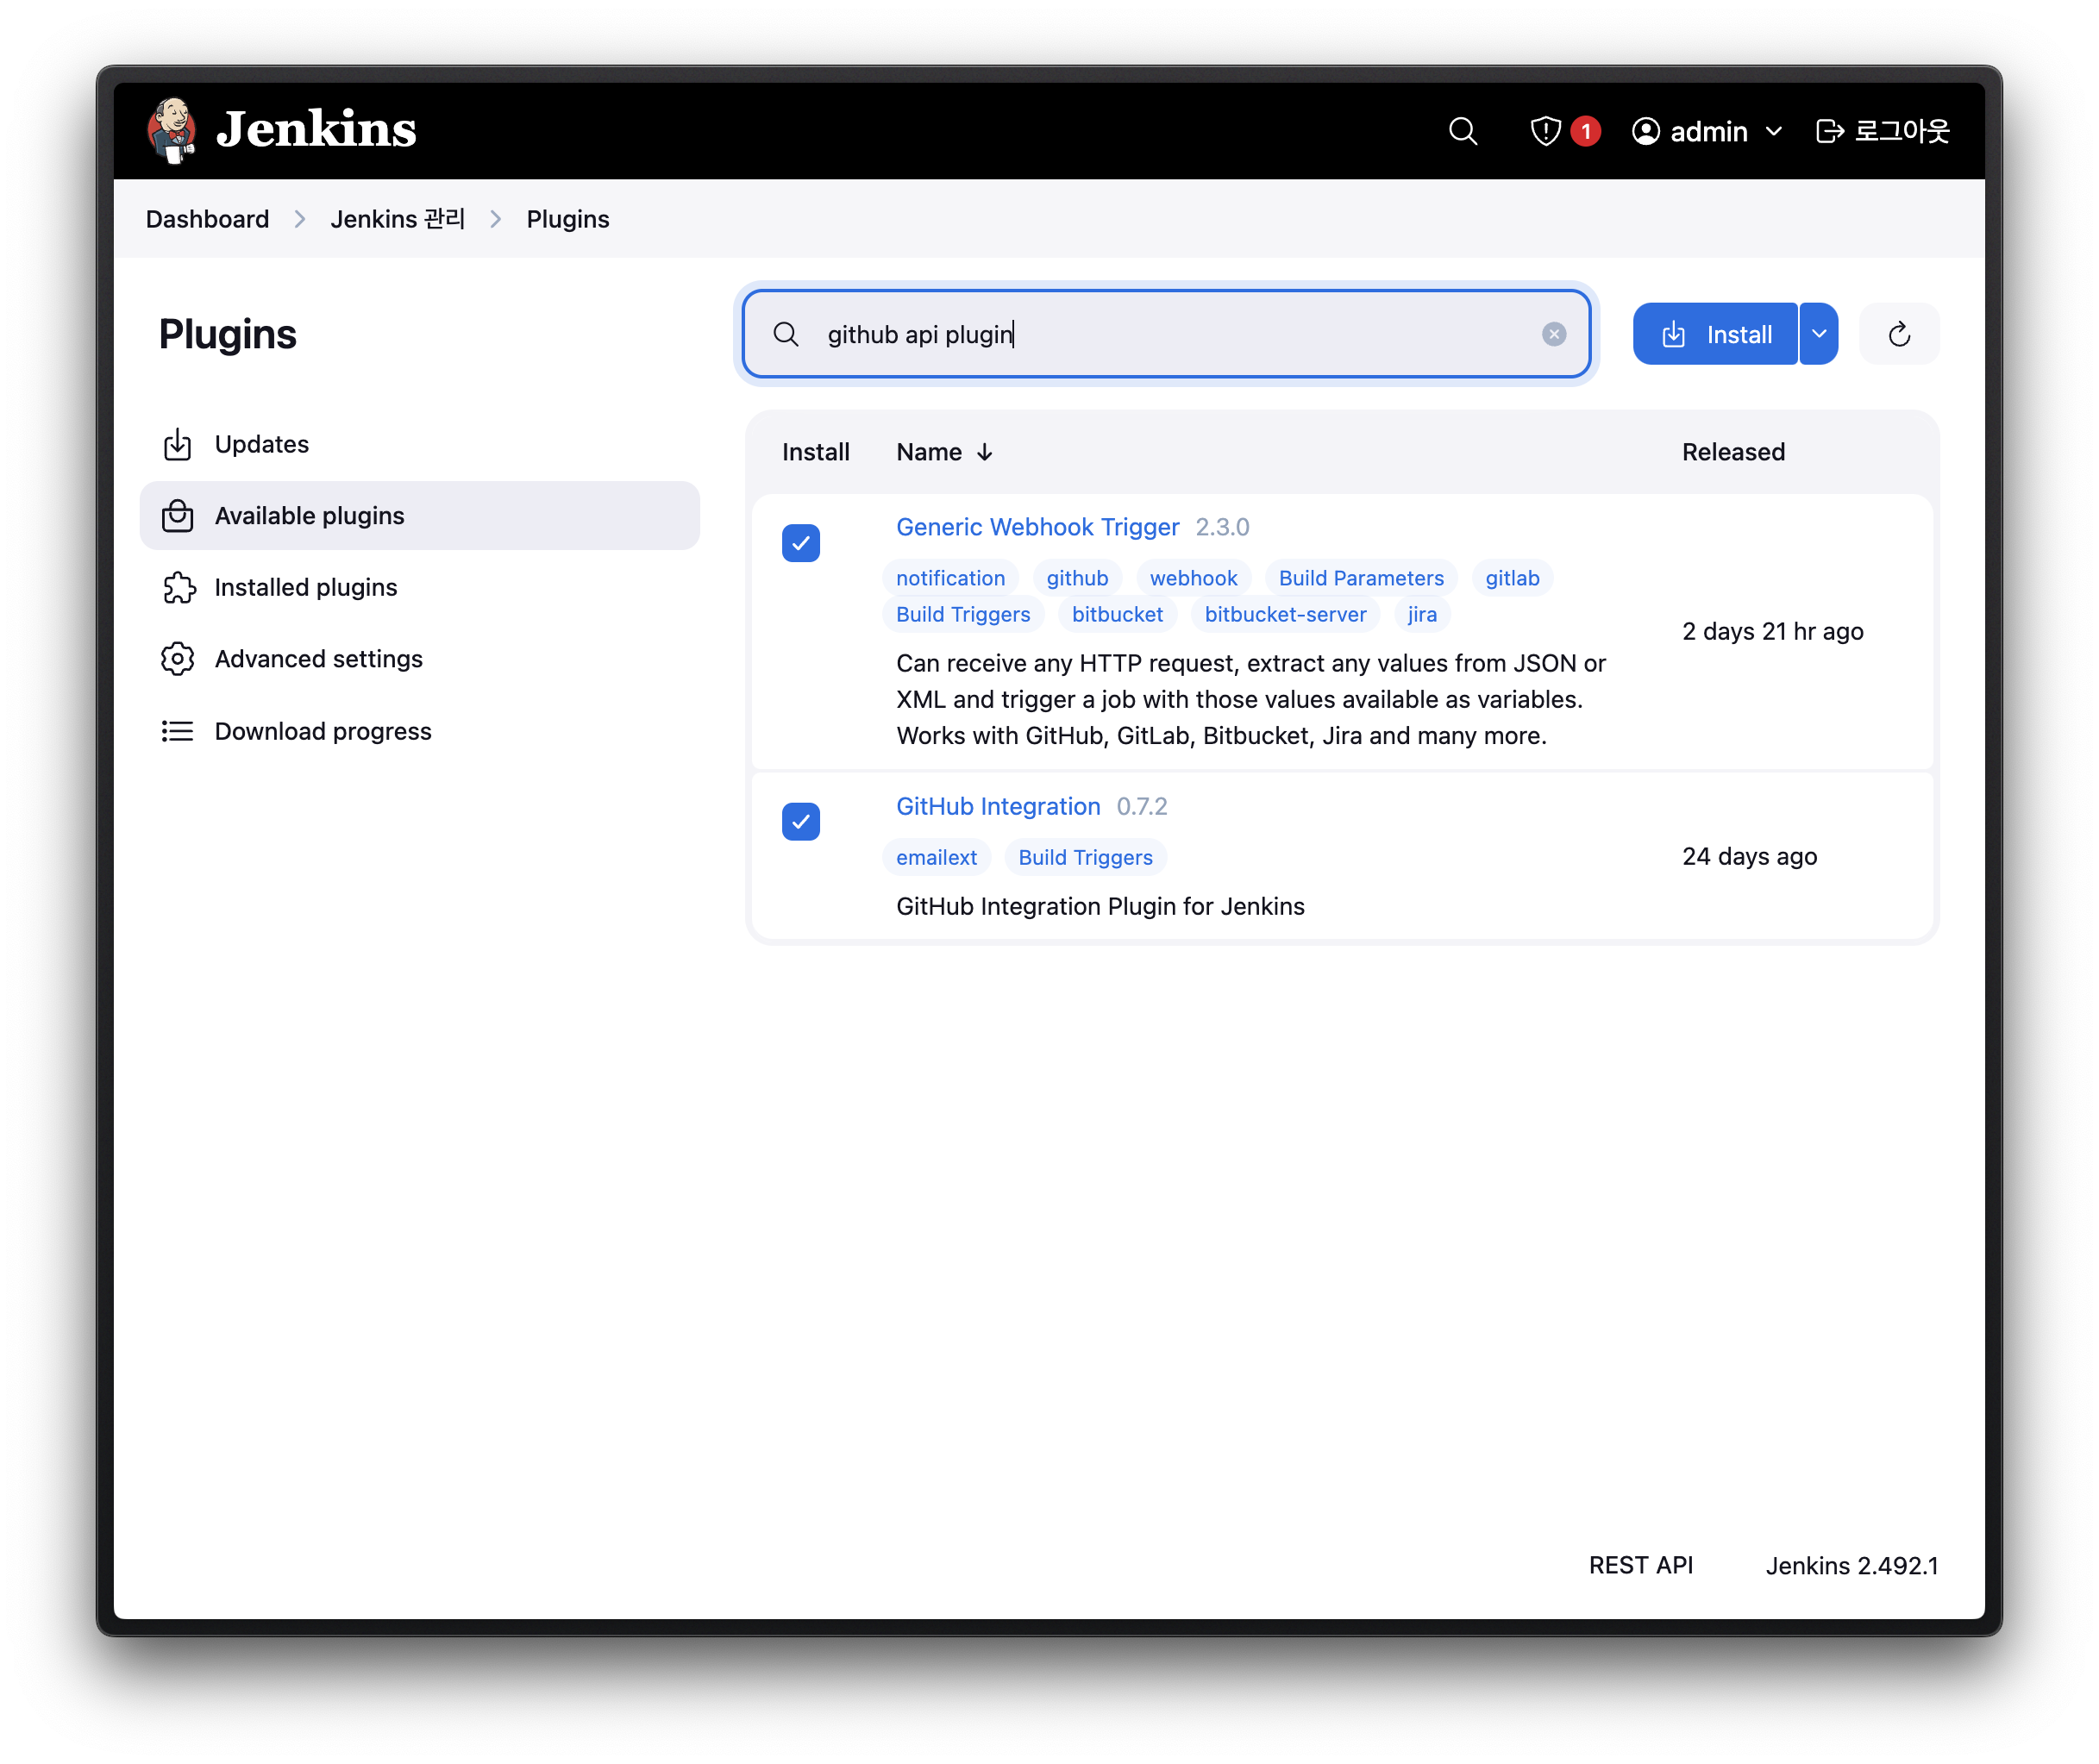2099x1764 pixels.
Task: Uncheck Generic Webhook Trigger install checkbox
Action: [800, 543]
